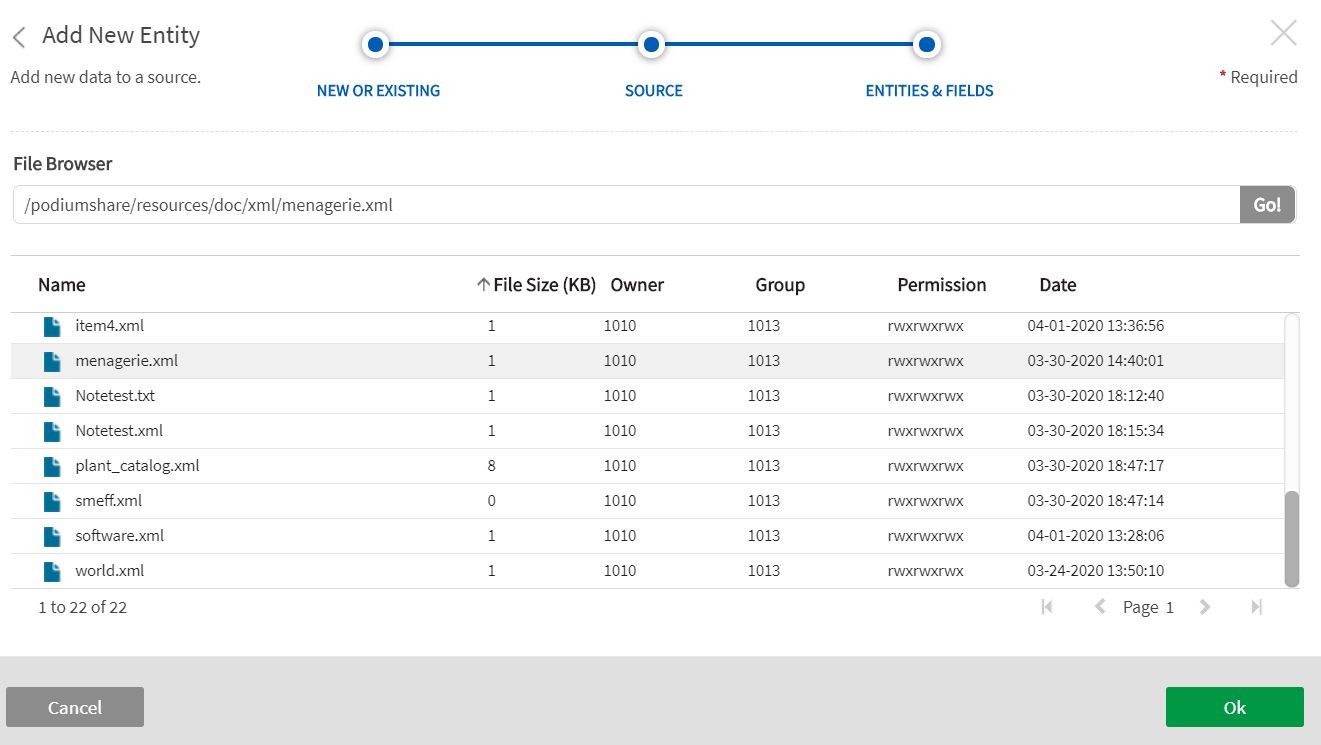Viewport: 1321px width, 745px height.
Task: Click the '1 to 22 of 22' label
Action: tap(83, 607)
